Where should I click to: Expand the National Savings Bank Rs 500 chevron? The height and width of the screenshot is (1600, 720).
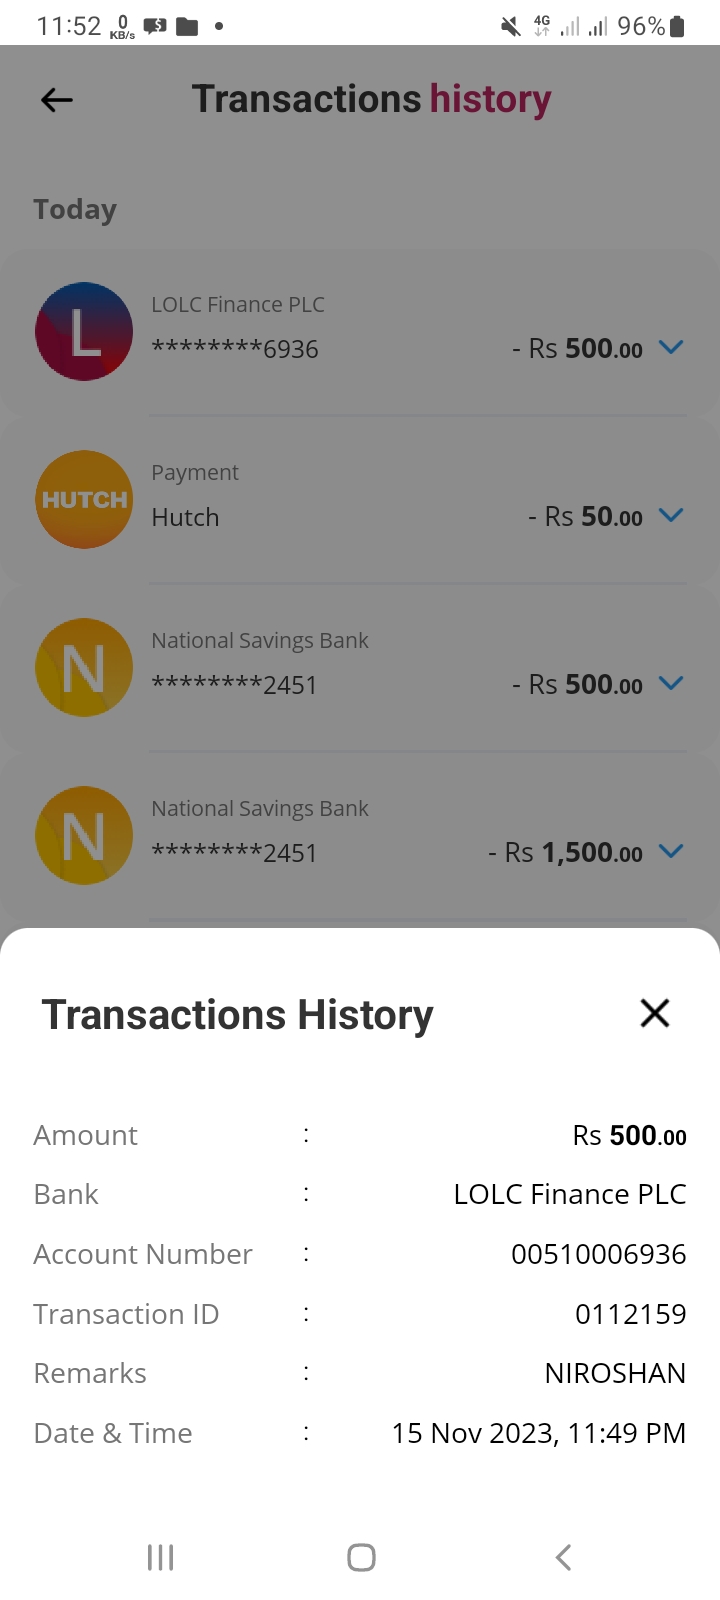click(671, 683)
